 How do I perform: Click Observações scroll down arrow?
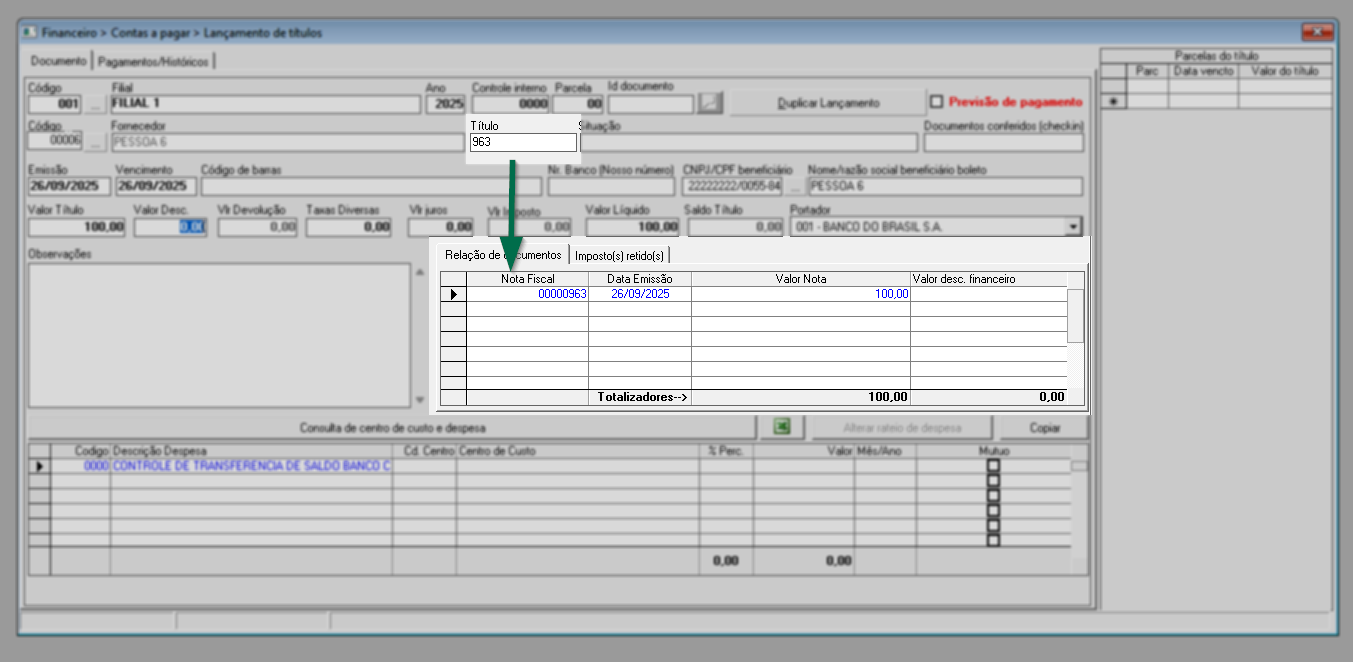tap(419, 400)
